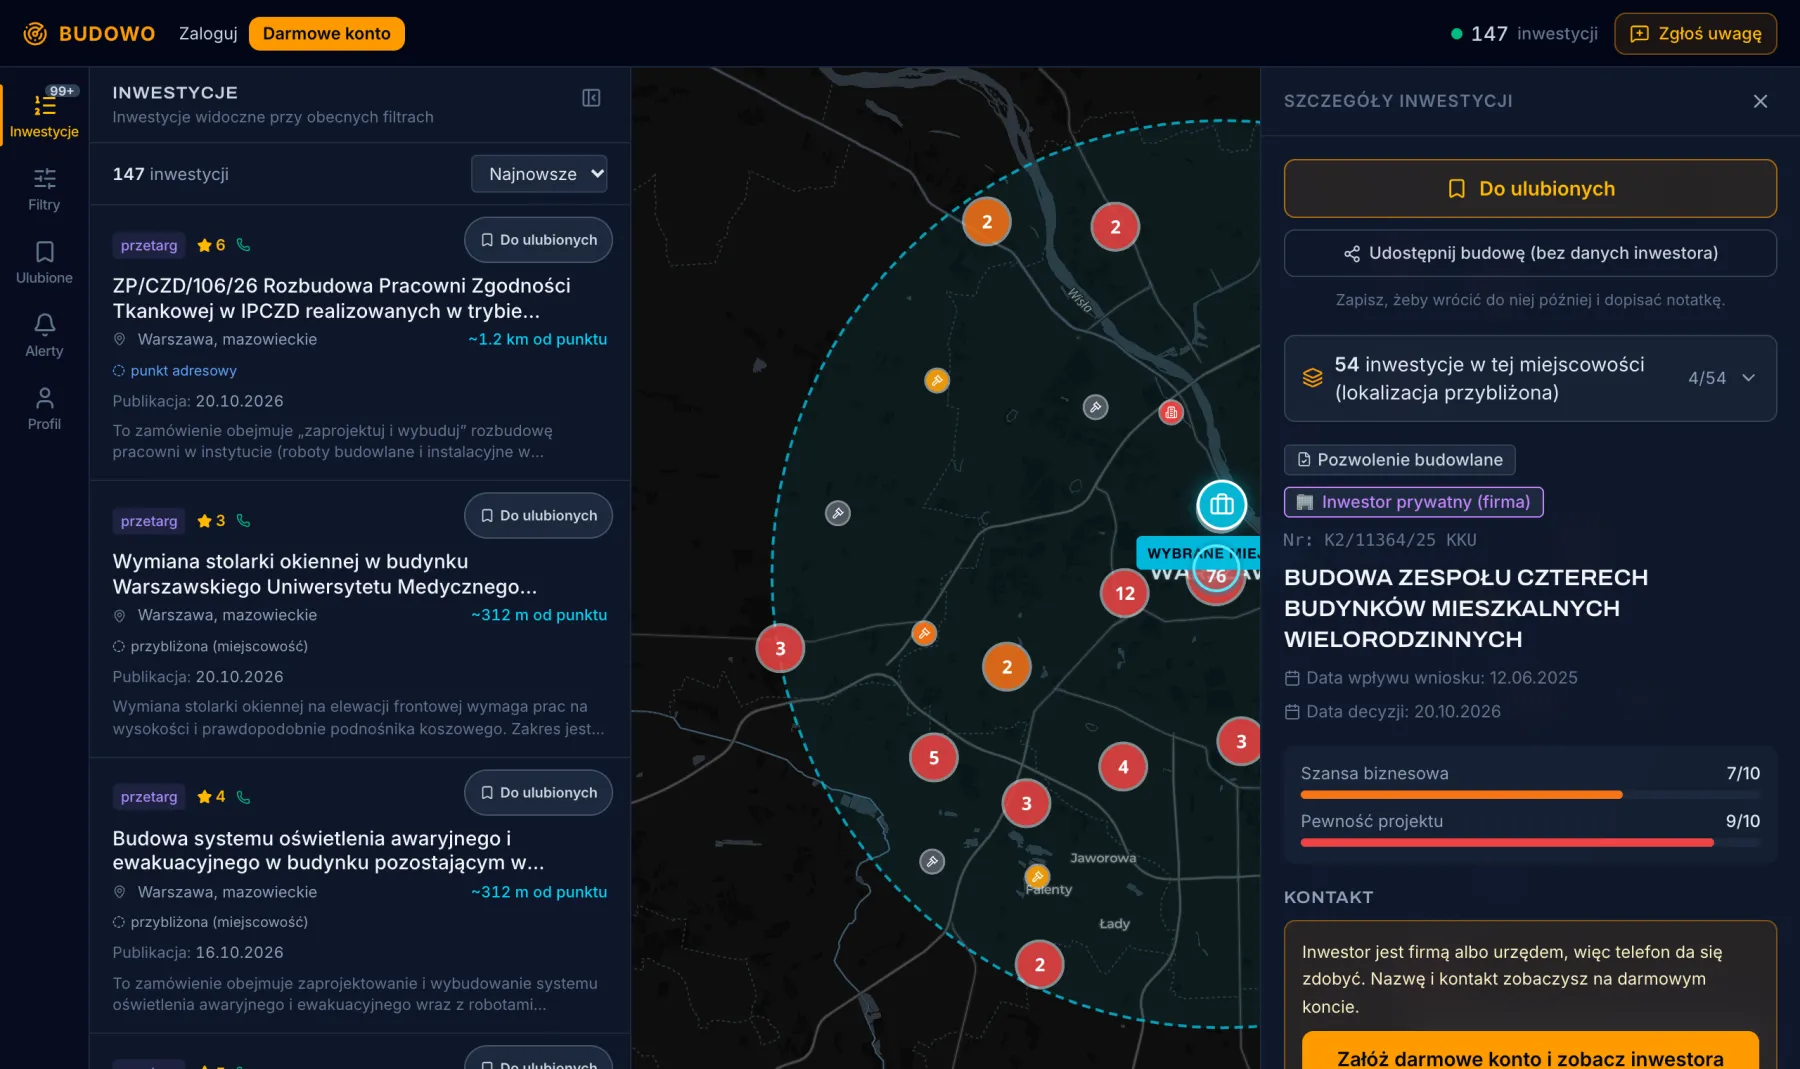
Task: Select the red cluster marker 5
Action: pyautogui.click(x=934, y=758)
